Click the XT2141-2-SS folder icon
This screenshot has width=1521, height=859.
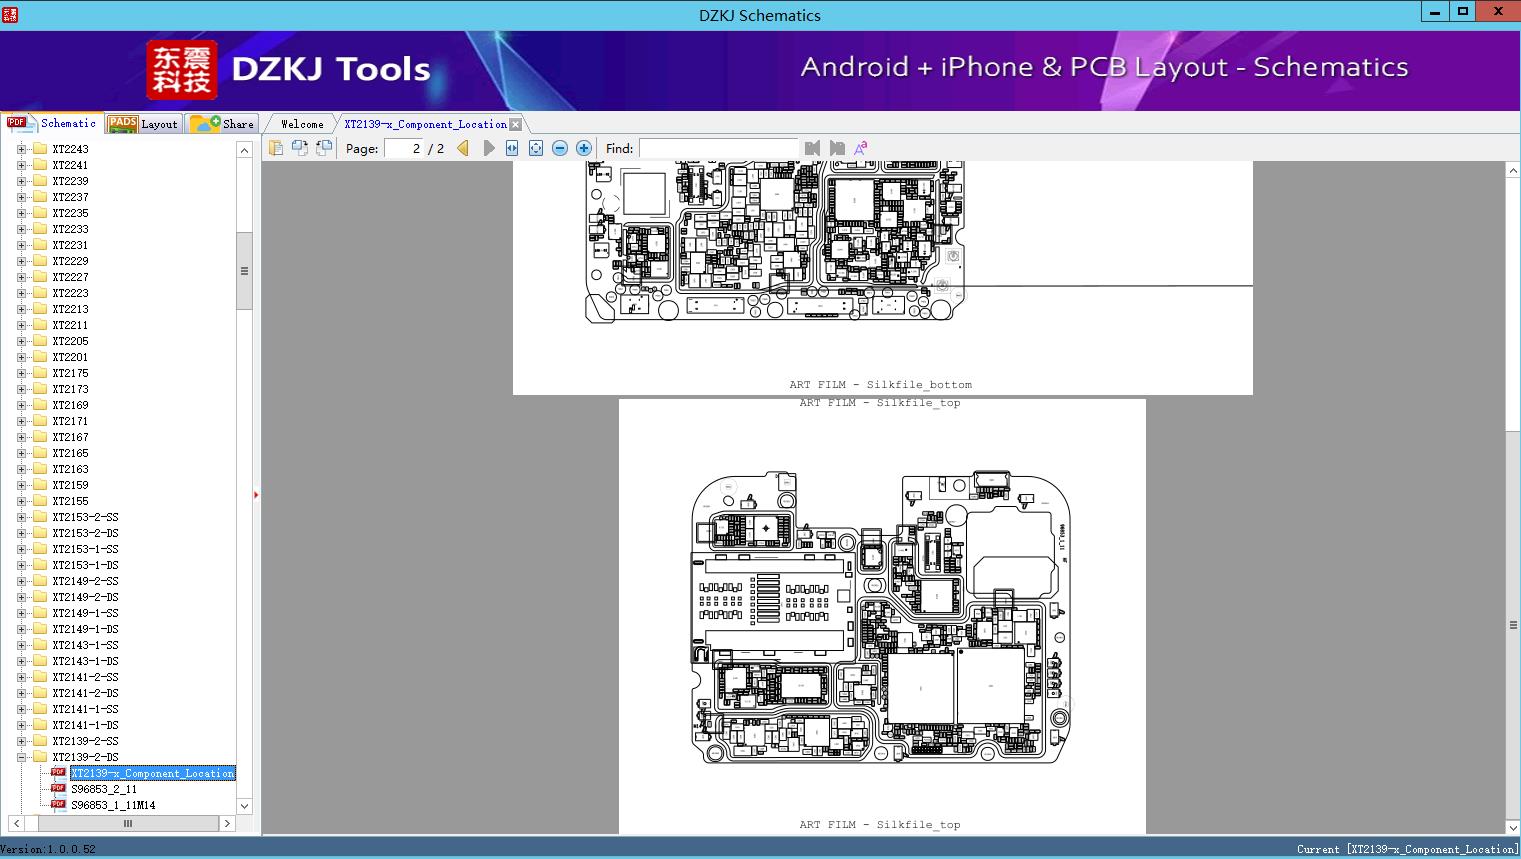40,677
